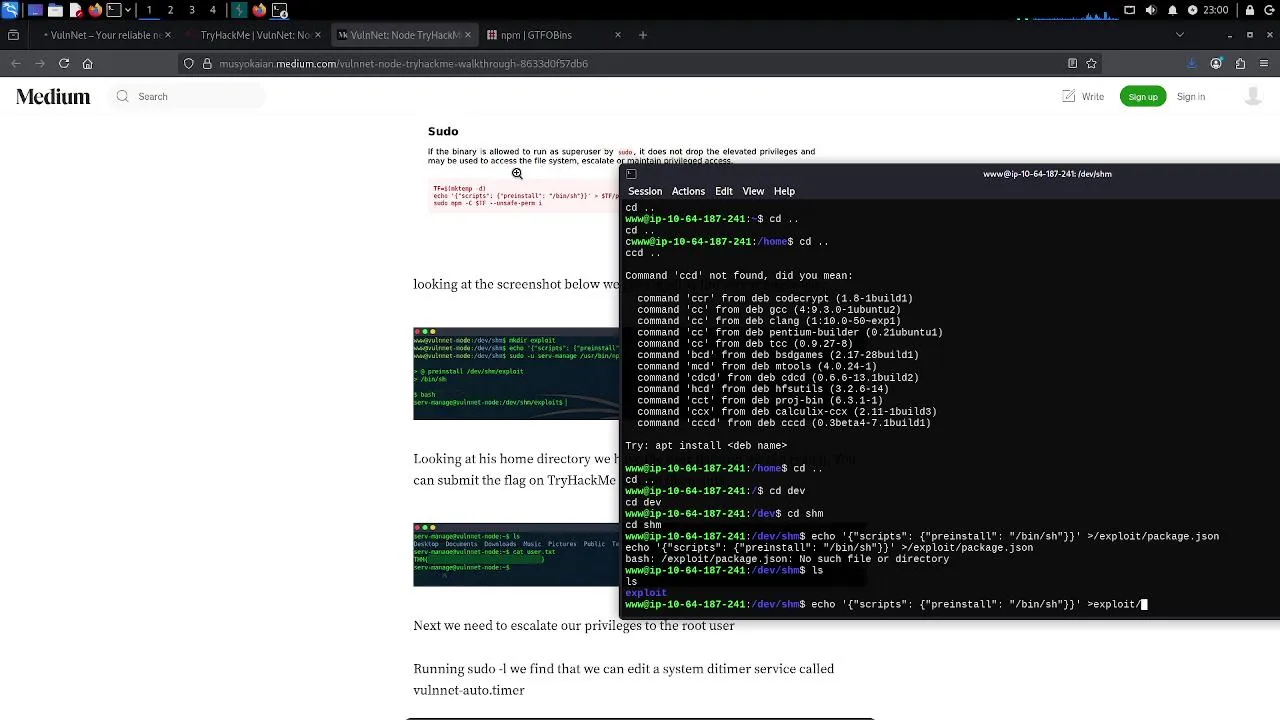The height and width of the screenshot is (720, 1280).
Task: Expand the terminal launcher dropdown arrow
Action: [x=128, y=10]
